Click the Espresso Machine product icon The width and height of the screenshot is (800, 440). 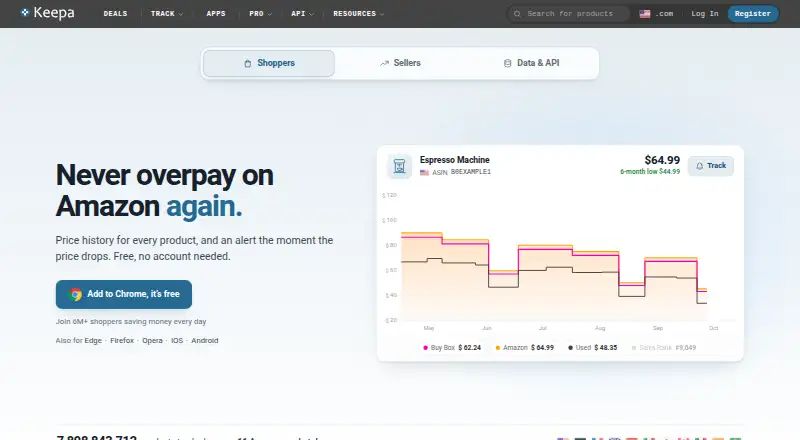(x=399, y=166)
